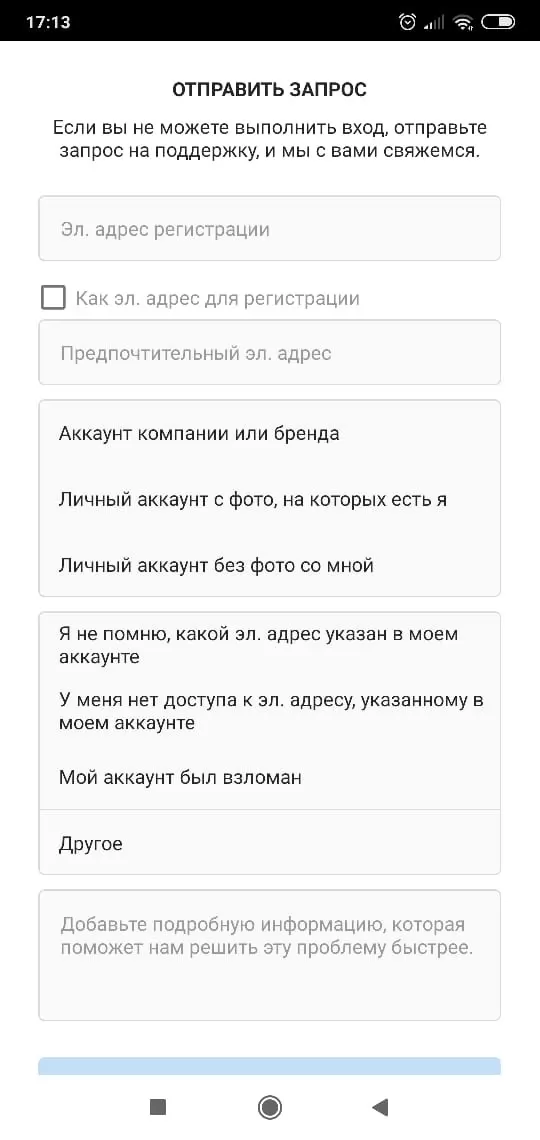Tap the Wi-Fi status bar icon

coord(462,23)
